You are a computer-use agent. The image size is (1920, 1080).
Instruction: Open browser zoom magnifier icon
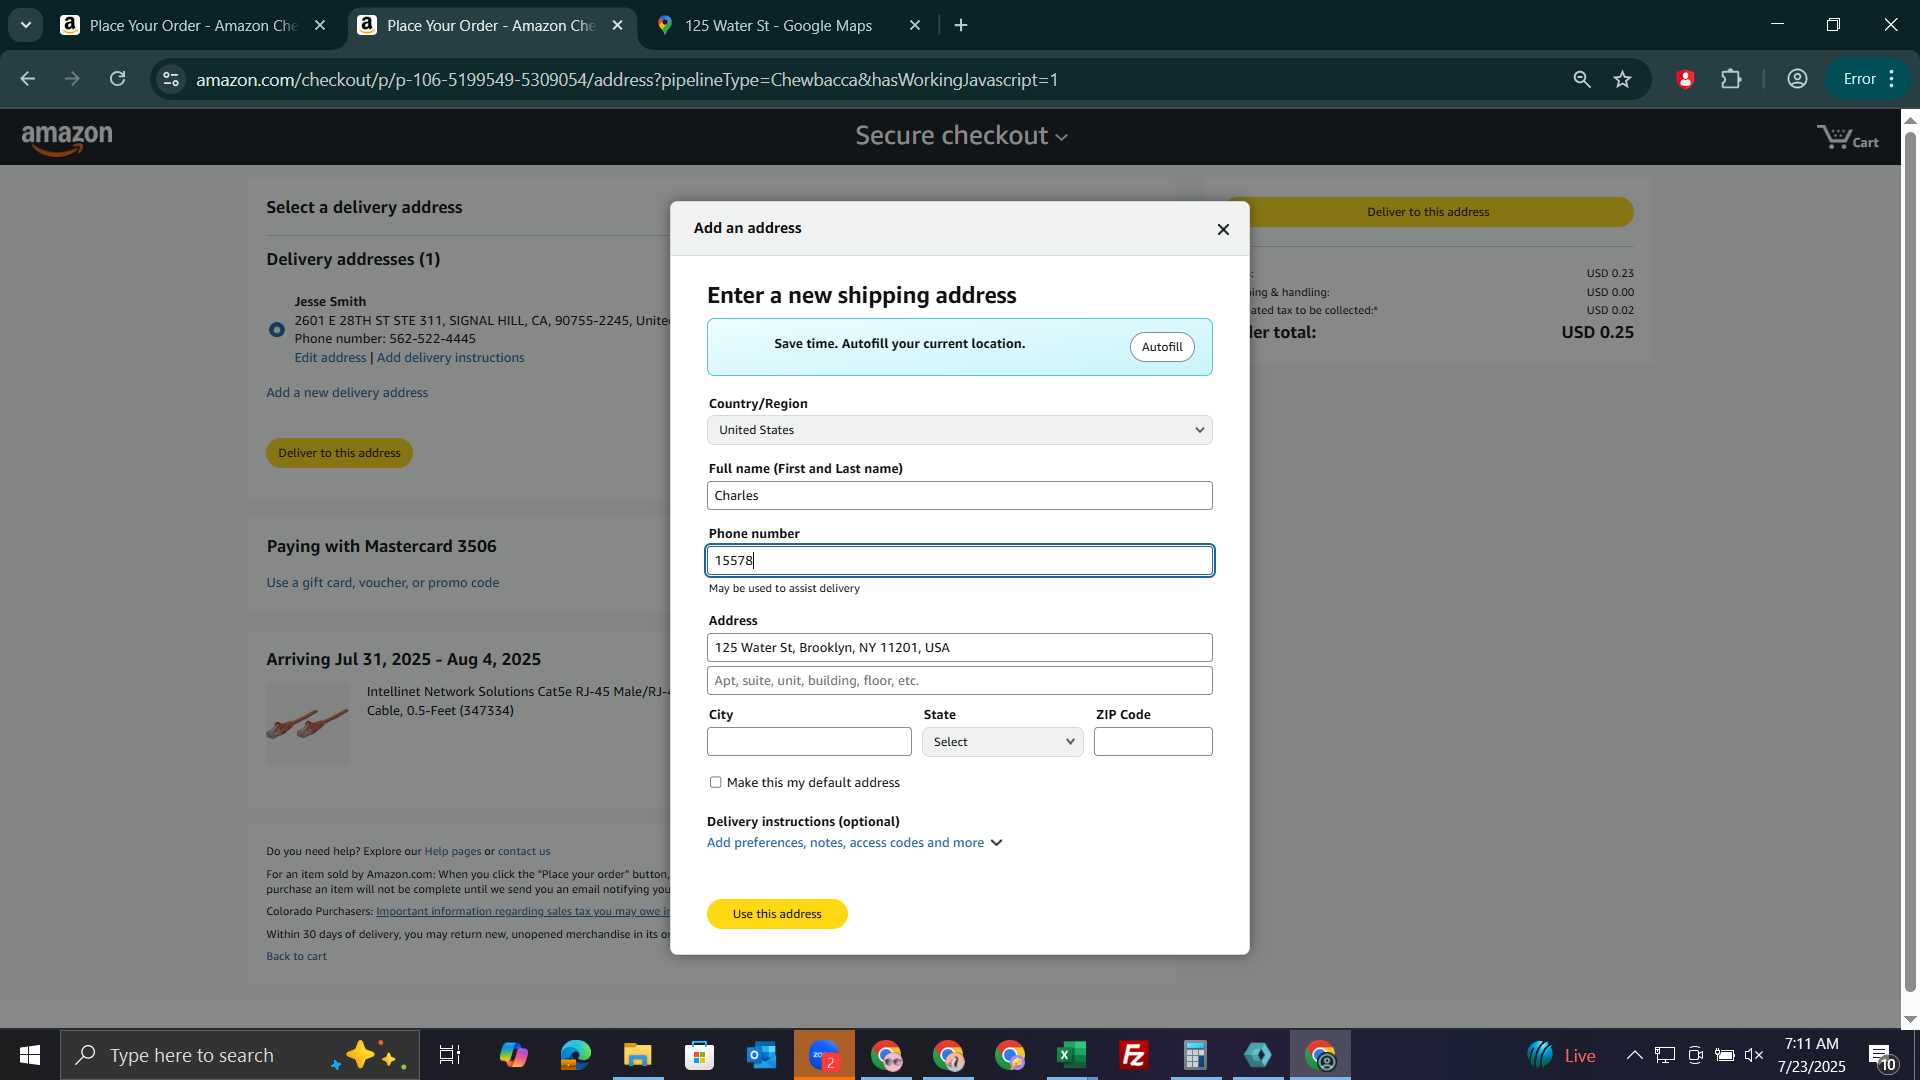[x=1581, y=79]
